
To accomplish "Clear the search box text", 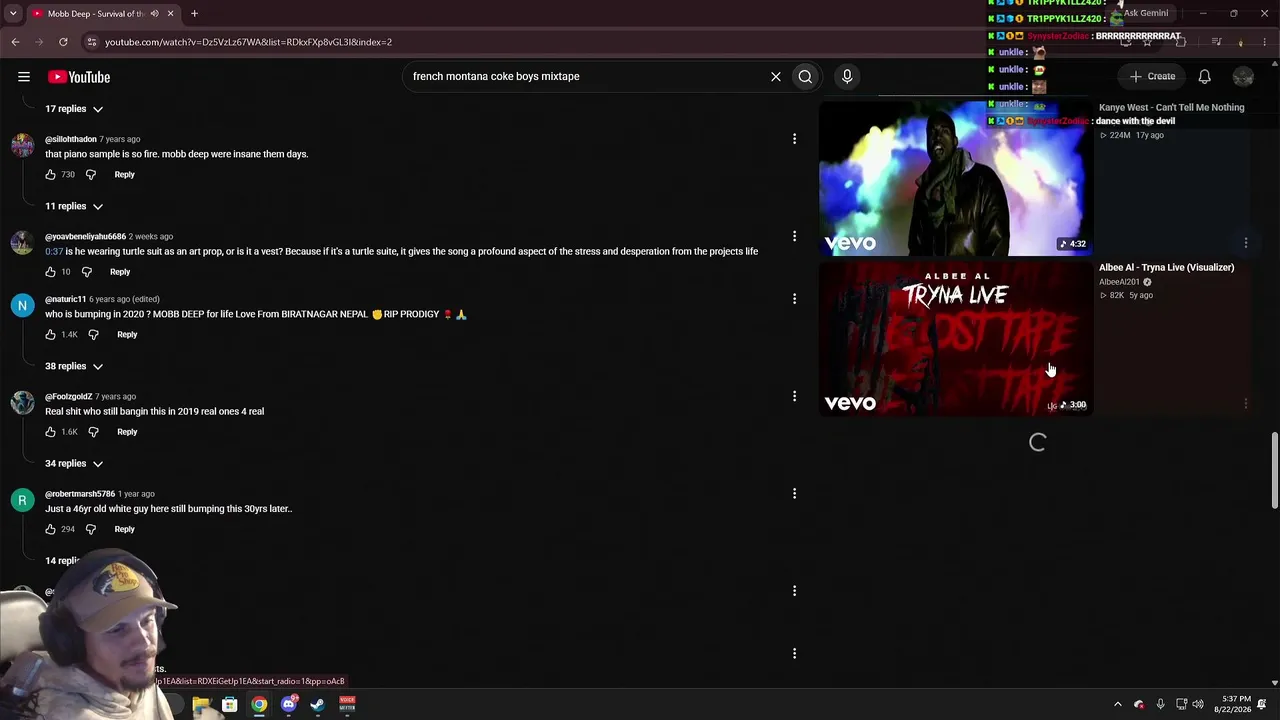I will click(x=775, y=76).
